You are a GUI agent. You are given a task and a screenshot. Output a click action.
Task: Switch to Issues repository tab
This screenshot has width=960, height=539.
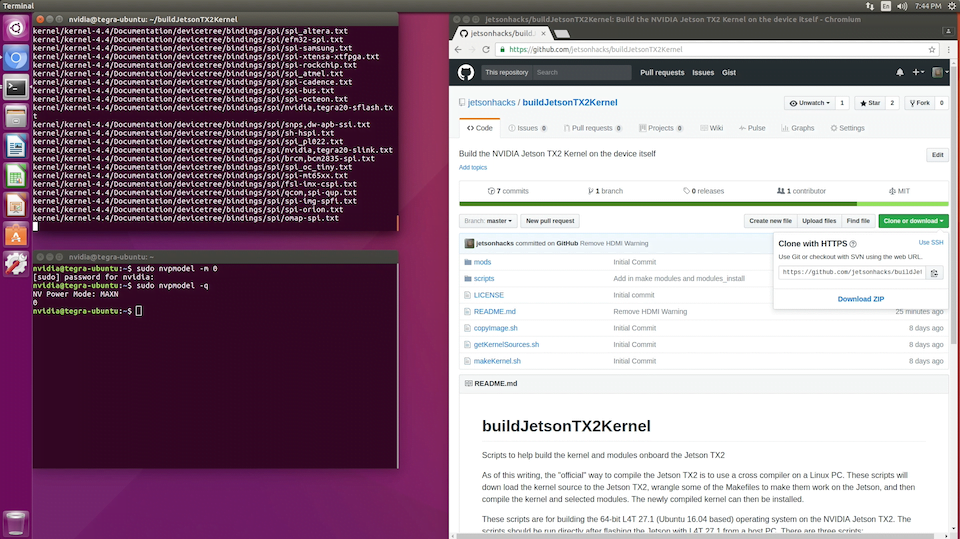point(527,129)
